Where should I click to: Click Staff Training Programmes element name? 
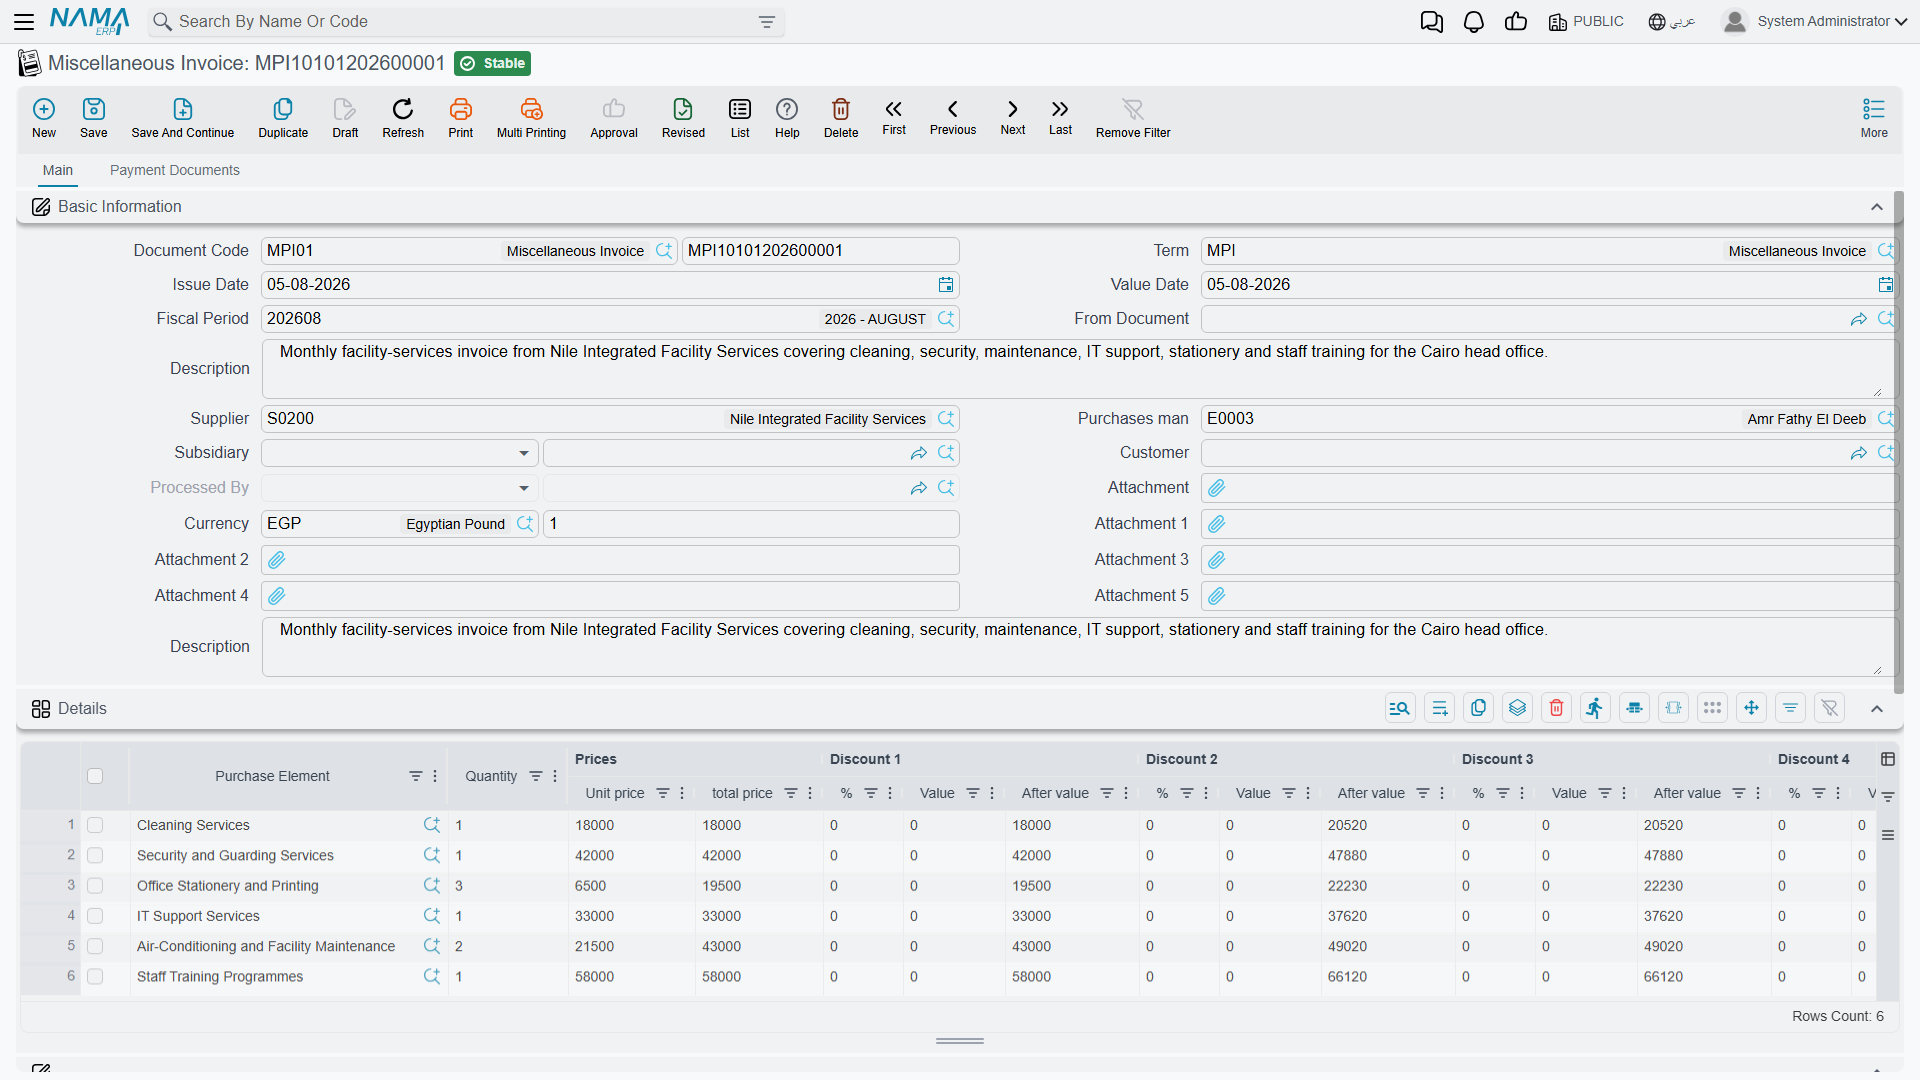tap(220, 977)
